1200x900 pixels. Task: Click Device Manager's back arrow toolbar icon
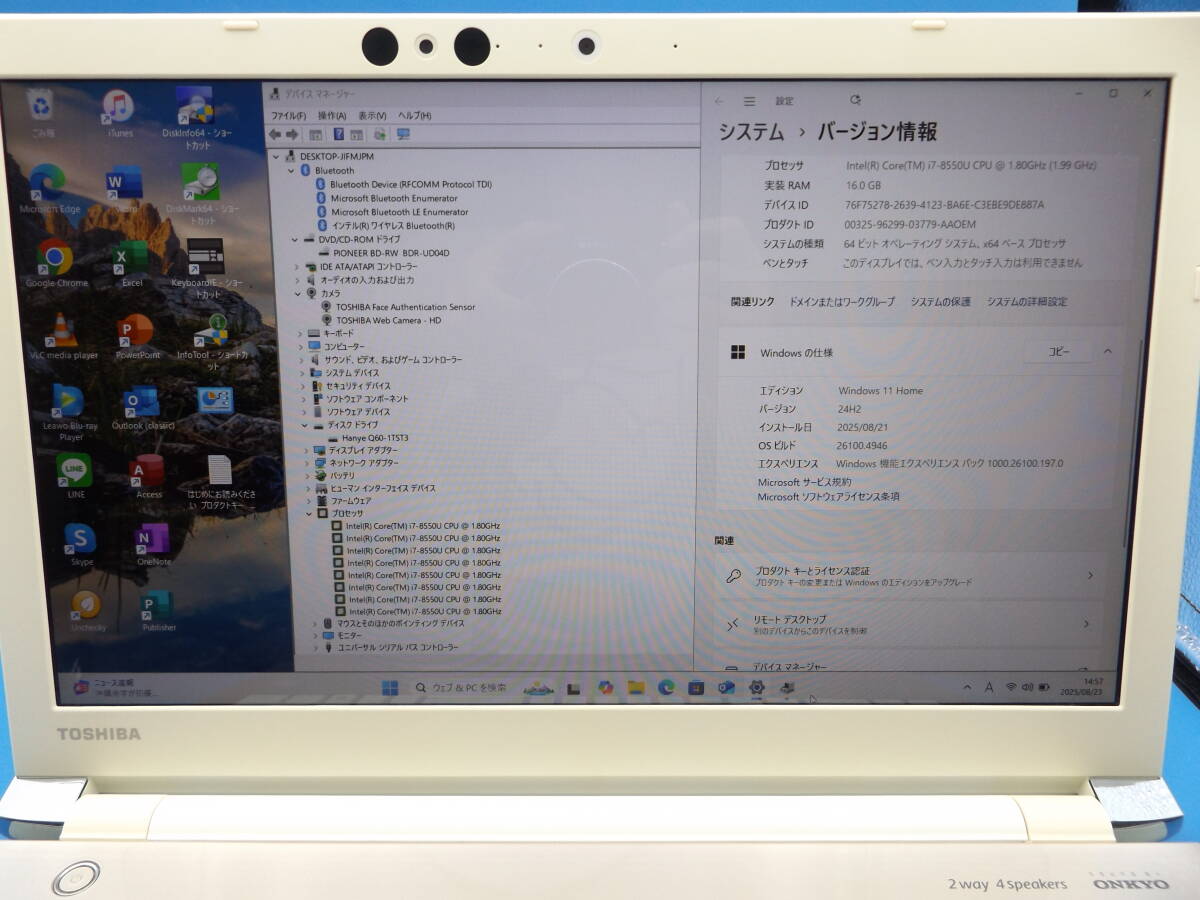click(275, 134)
